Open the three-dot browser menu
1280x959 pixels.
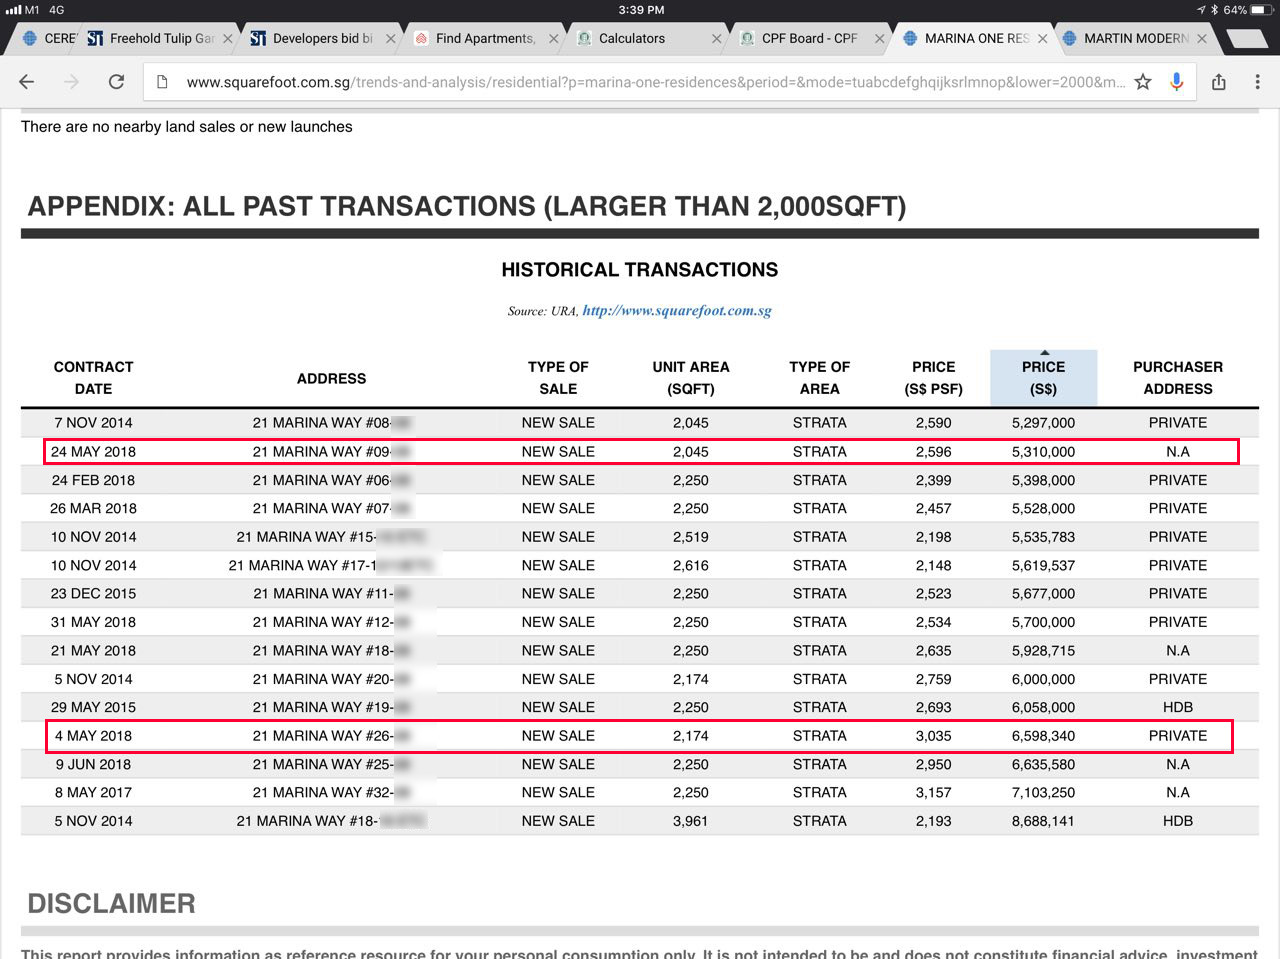click(x=1257, y=82)
